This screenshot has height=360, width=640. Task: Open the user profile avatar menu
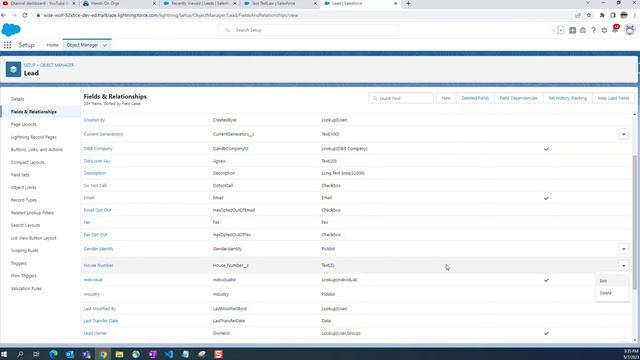coord(630,30)
